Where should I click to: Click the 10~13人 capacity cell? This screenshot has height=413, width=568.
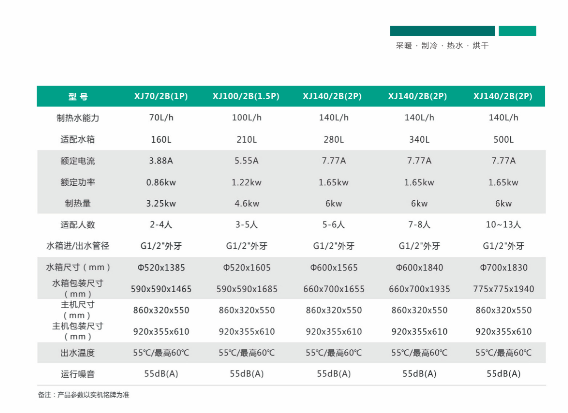click(503, 225)
